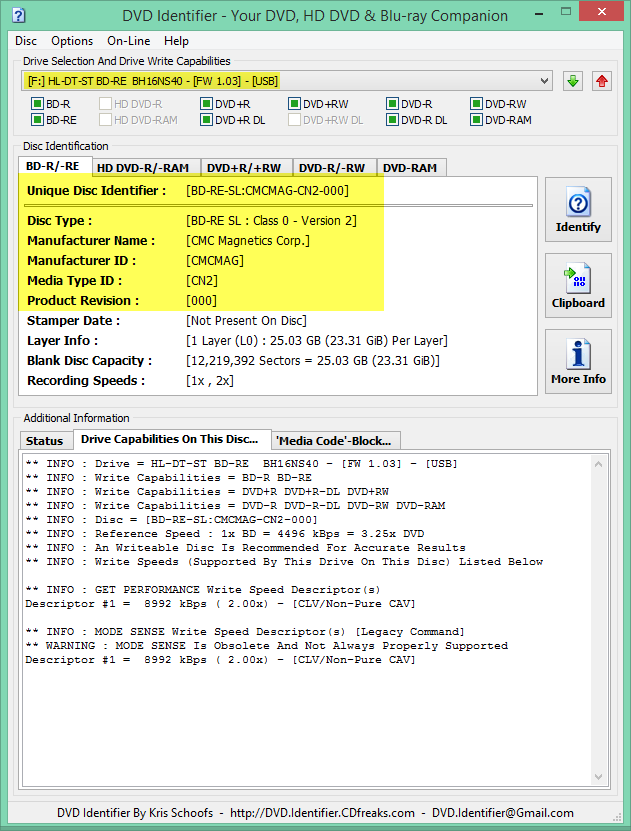Image resolution: width=631 pixels, height=831 pixels.
Task: Toggle the HD DVD-R checkbox
Action: click(105, 104)
